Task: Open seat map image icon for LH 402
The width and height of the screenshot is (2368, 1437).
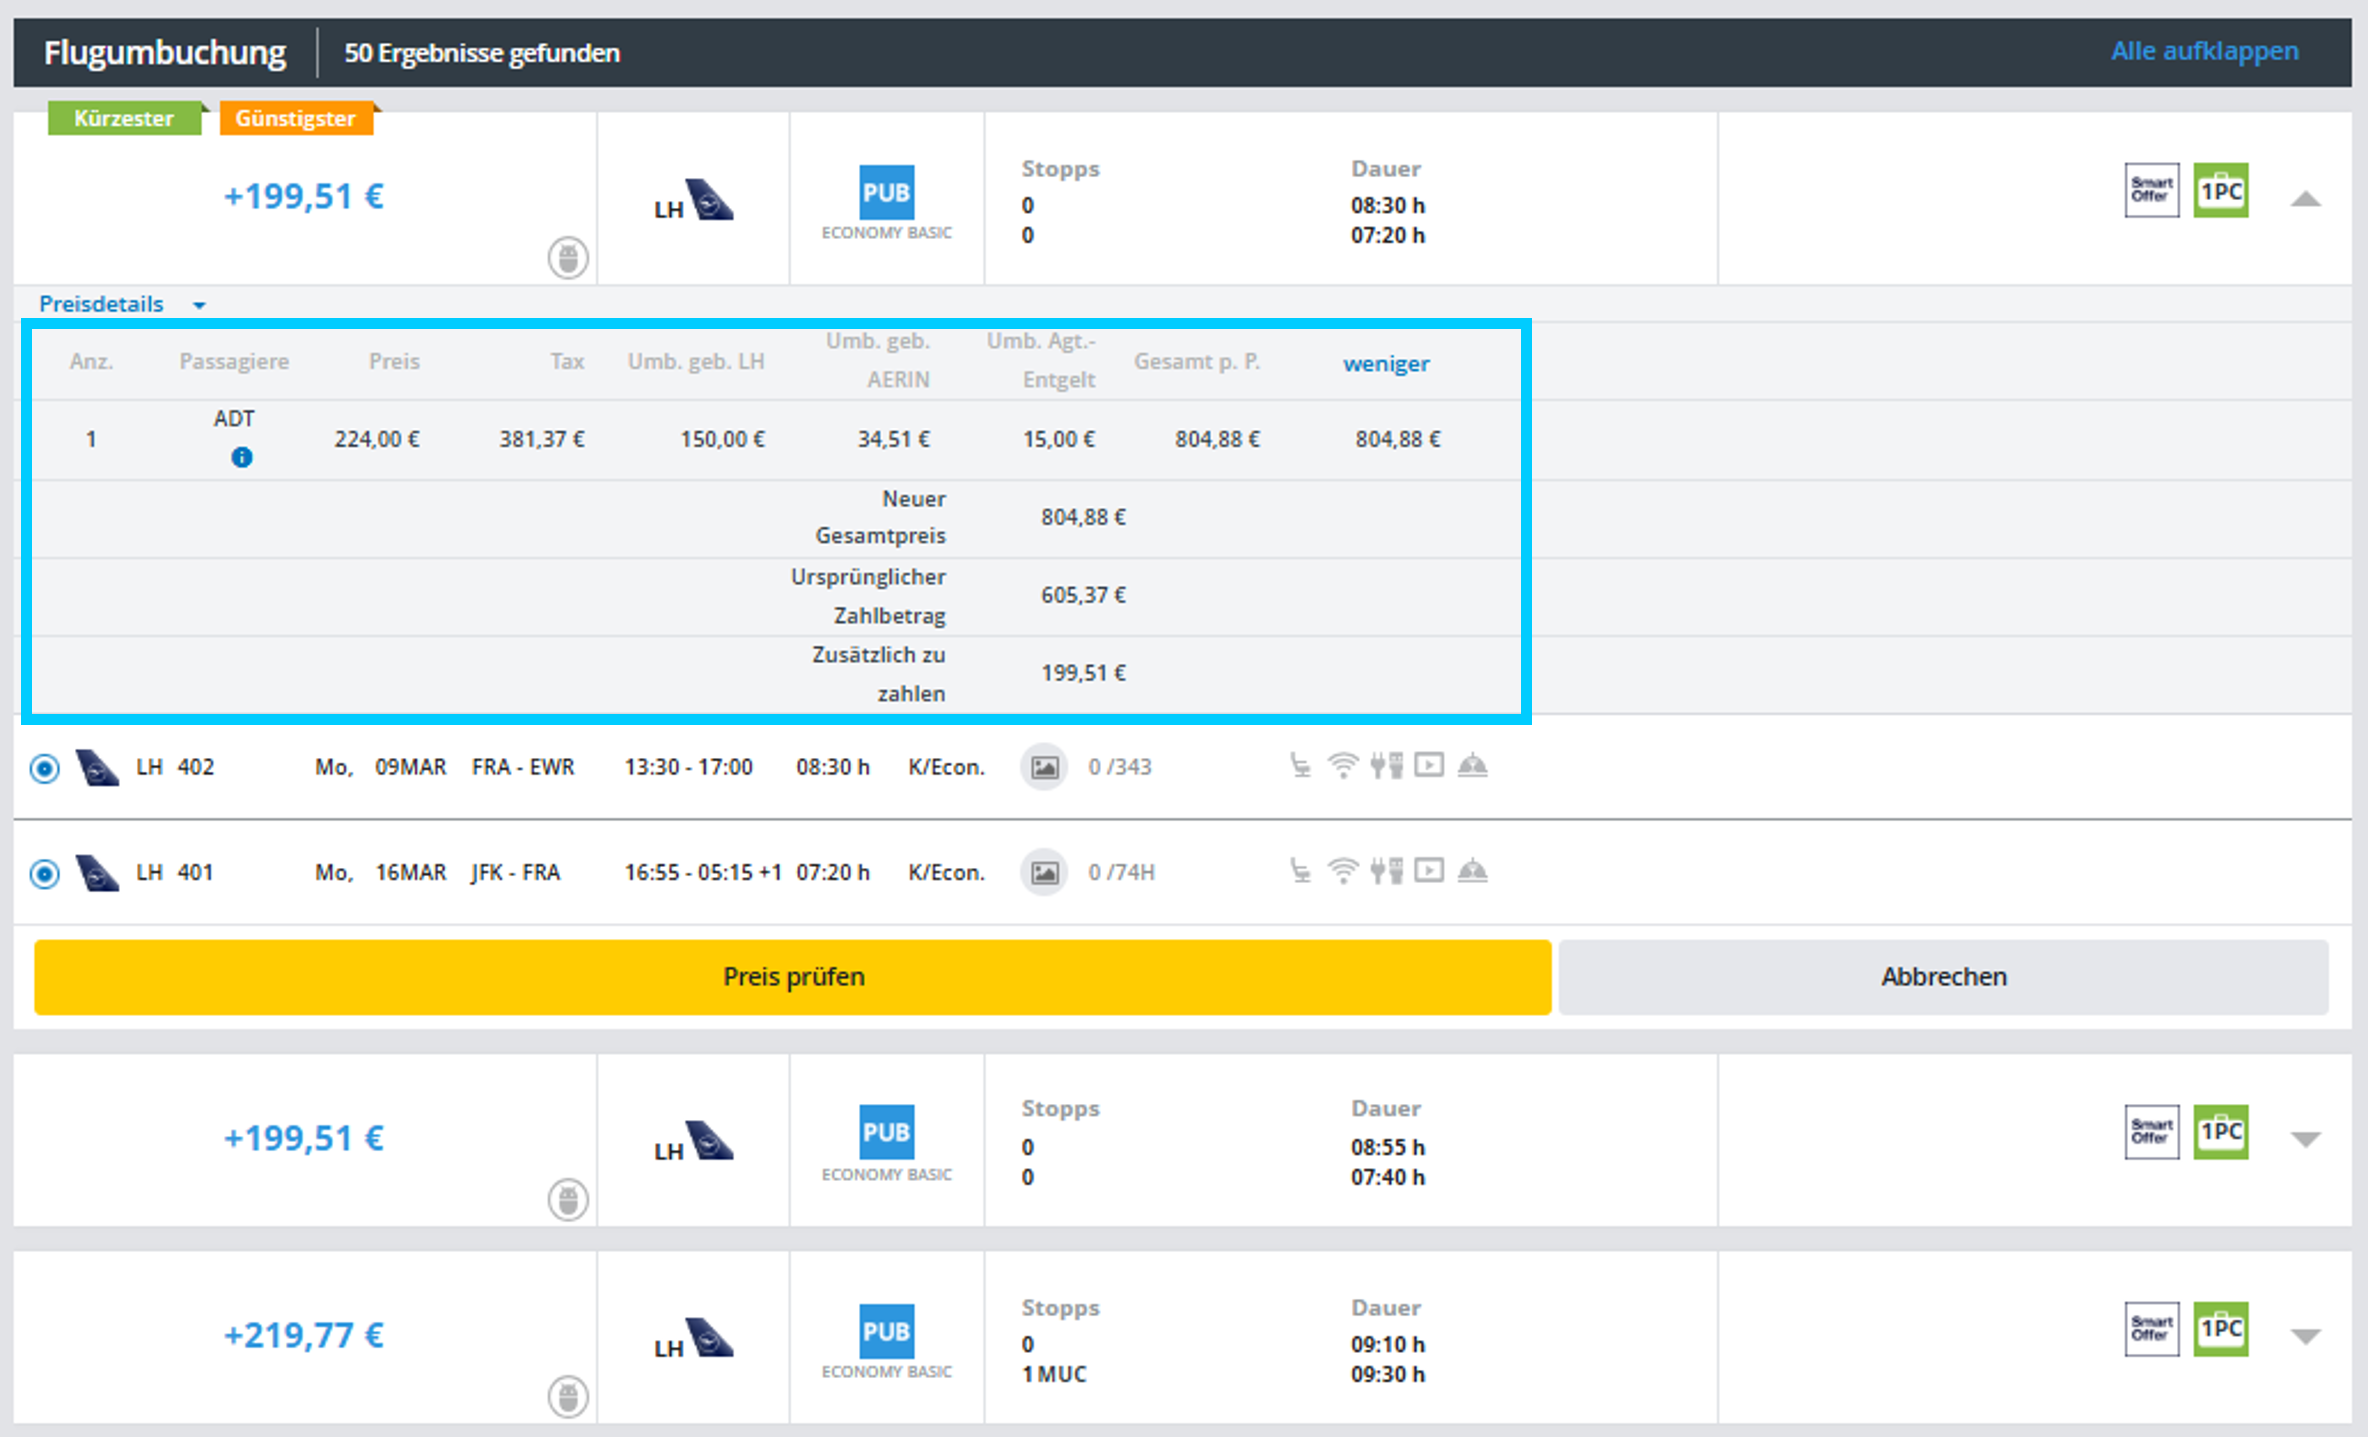Action: coord(1044,767)
